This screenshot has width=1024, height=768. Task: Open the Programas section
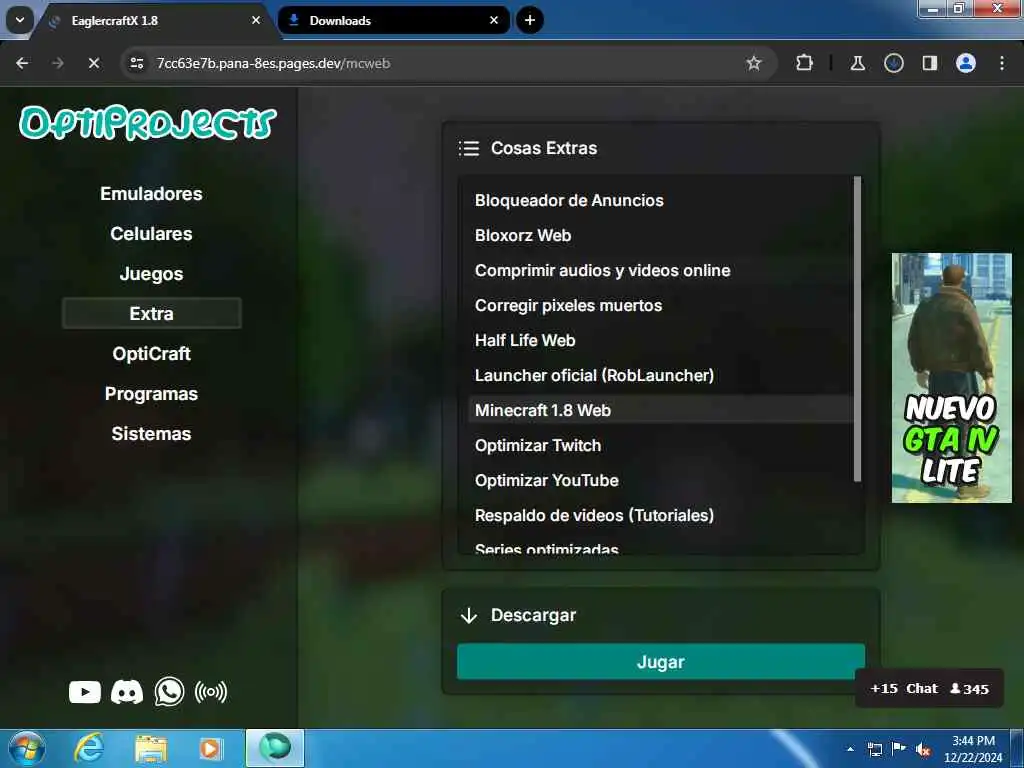tap(152, 394)
